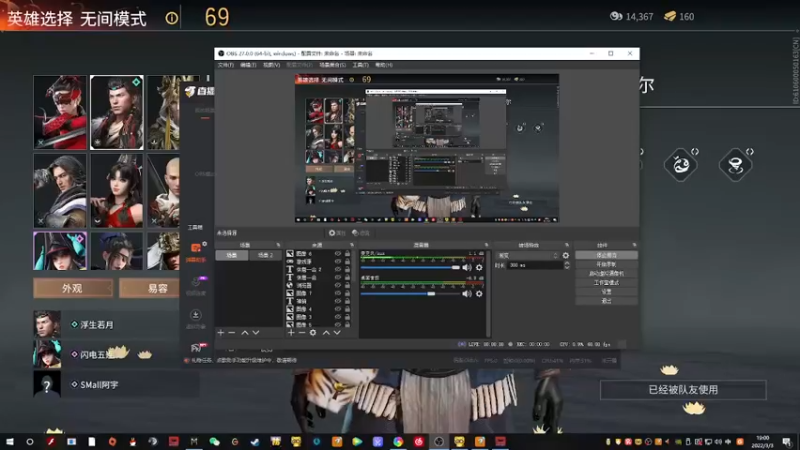Viewport: 800px width, 450px height.
Task: Open WeChat from the taskbar
Action: 214,441
